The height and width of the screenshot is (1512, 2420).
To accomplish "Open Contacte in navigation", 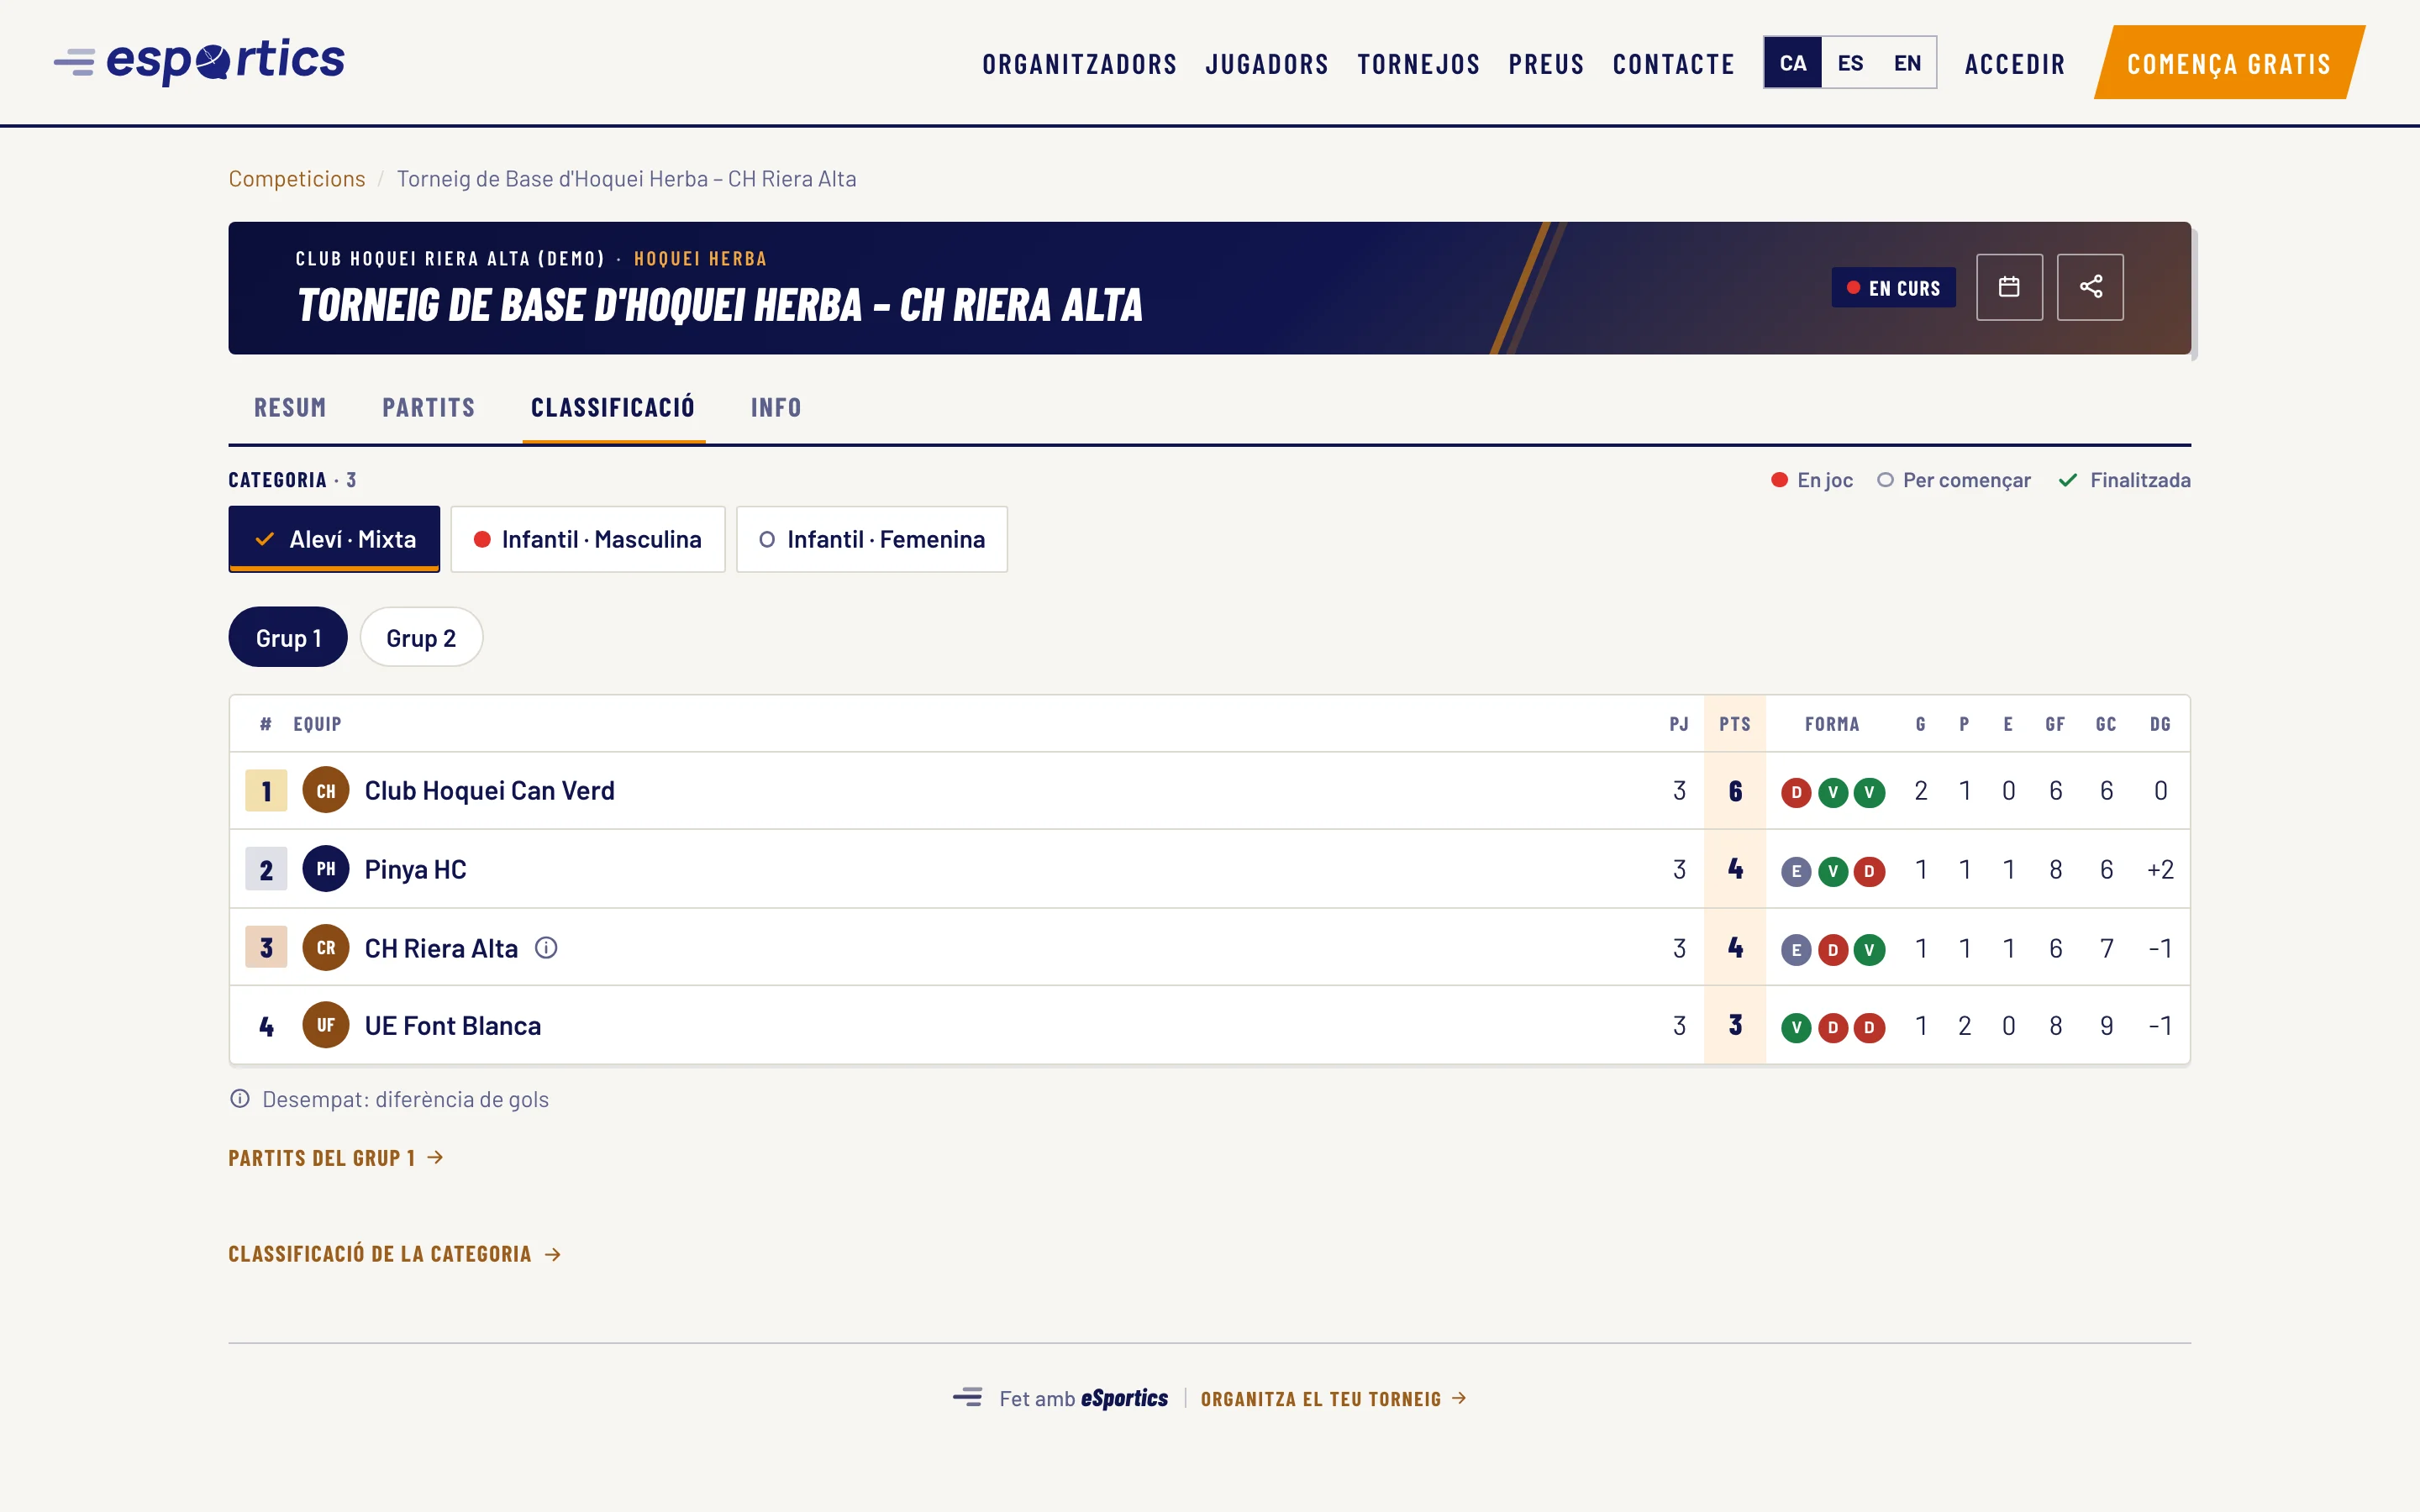I will 1673,64.
